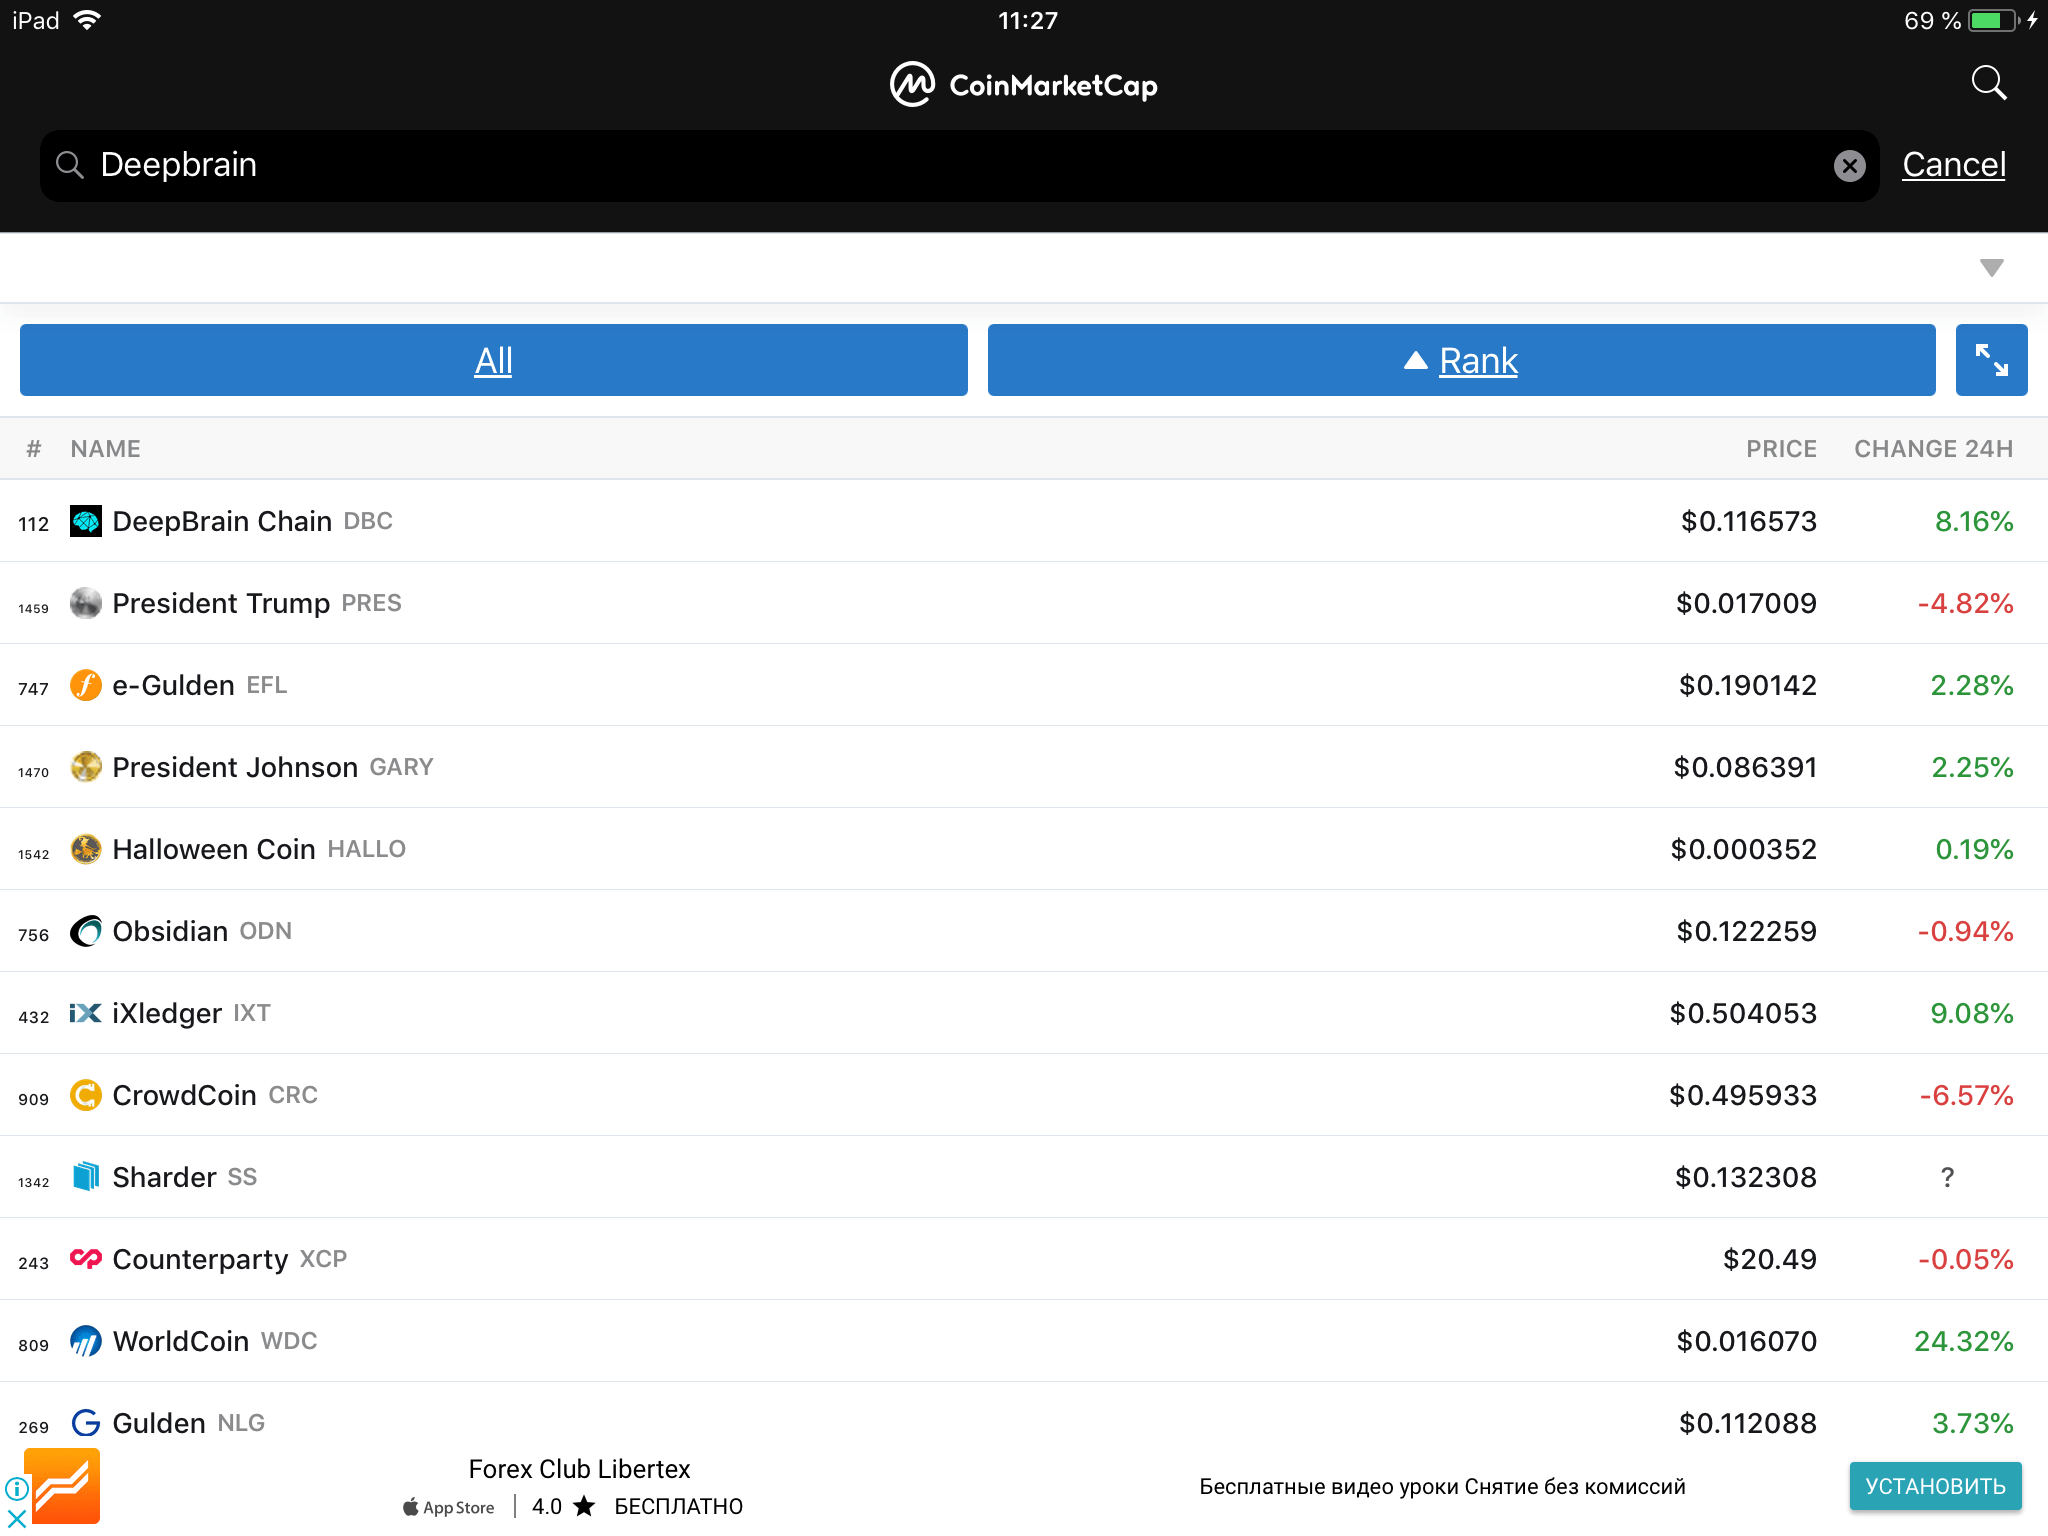Tap the CoinMarketCap logo

1024,85
